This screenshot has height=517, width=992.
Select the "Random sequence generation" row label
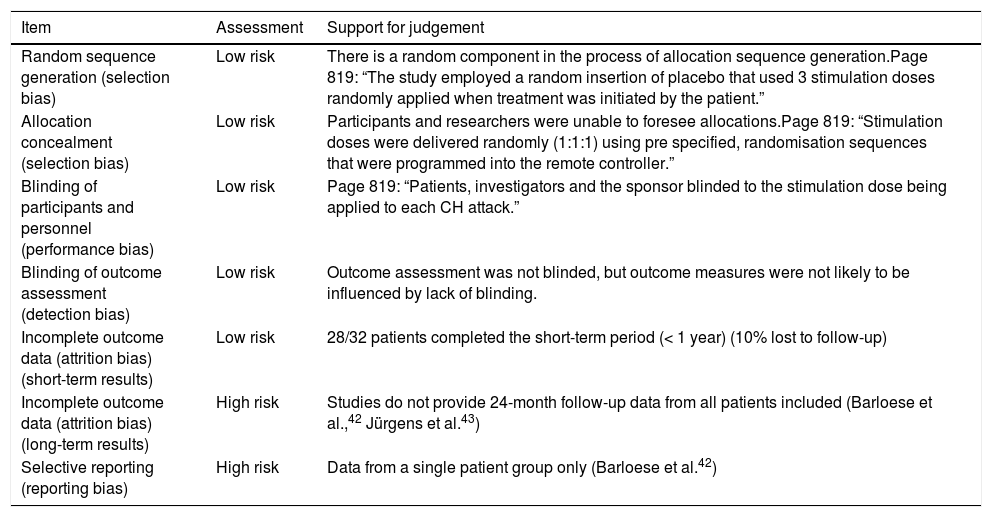click(x=95, y=77)
